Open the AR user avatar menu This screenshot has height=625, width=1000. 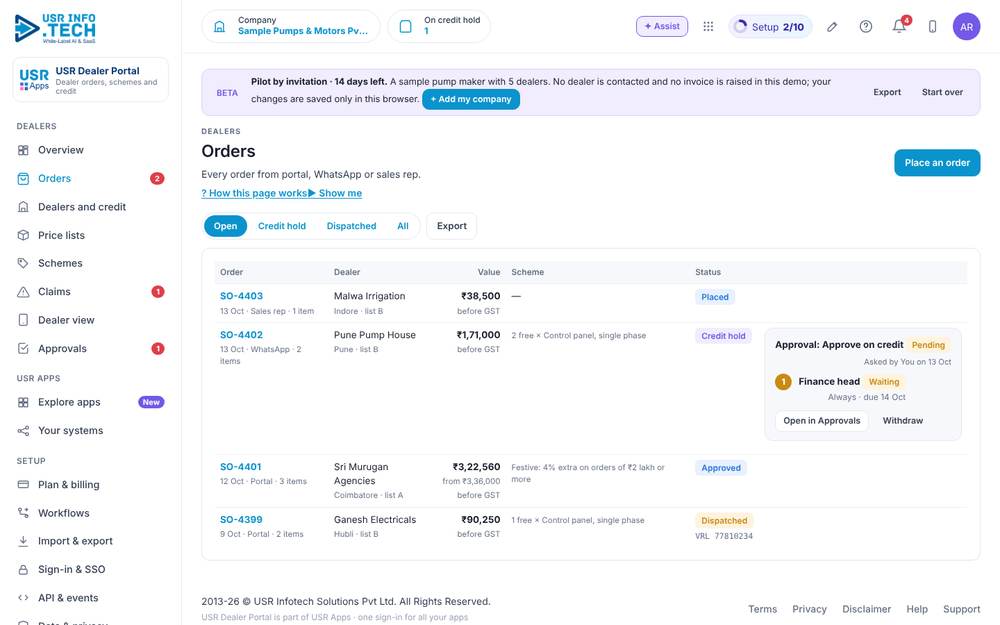click(966, 27)
